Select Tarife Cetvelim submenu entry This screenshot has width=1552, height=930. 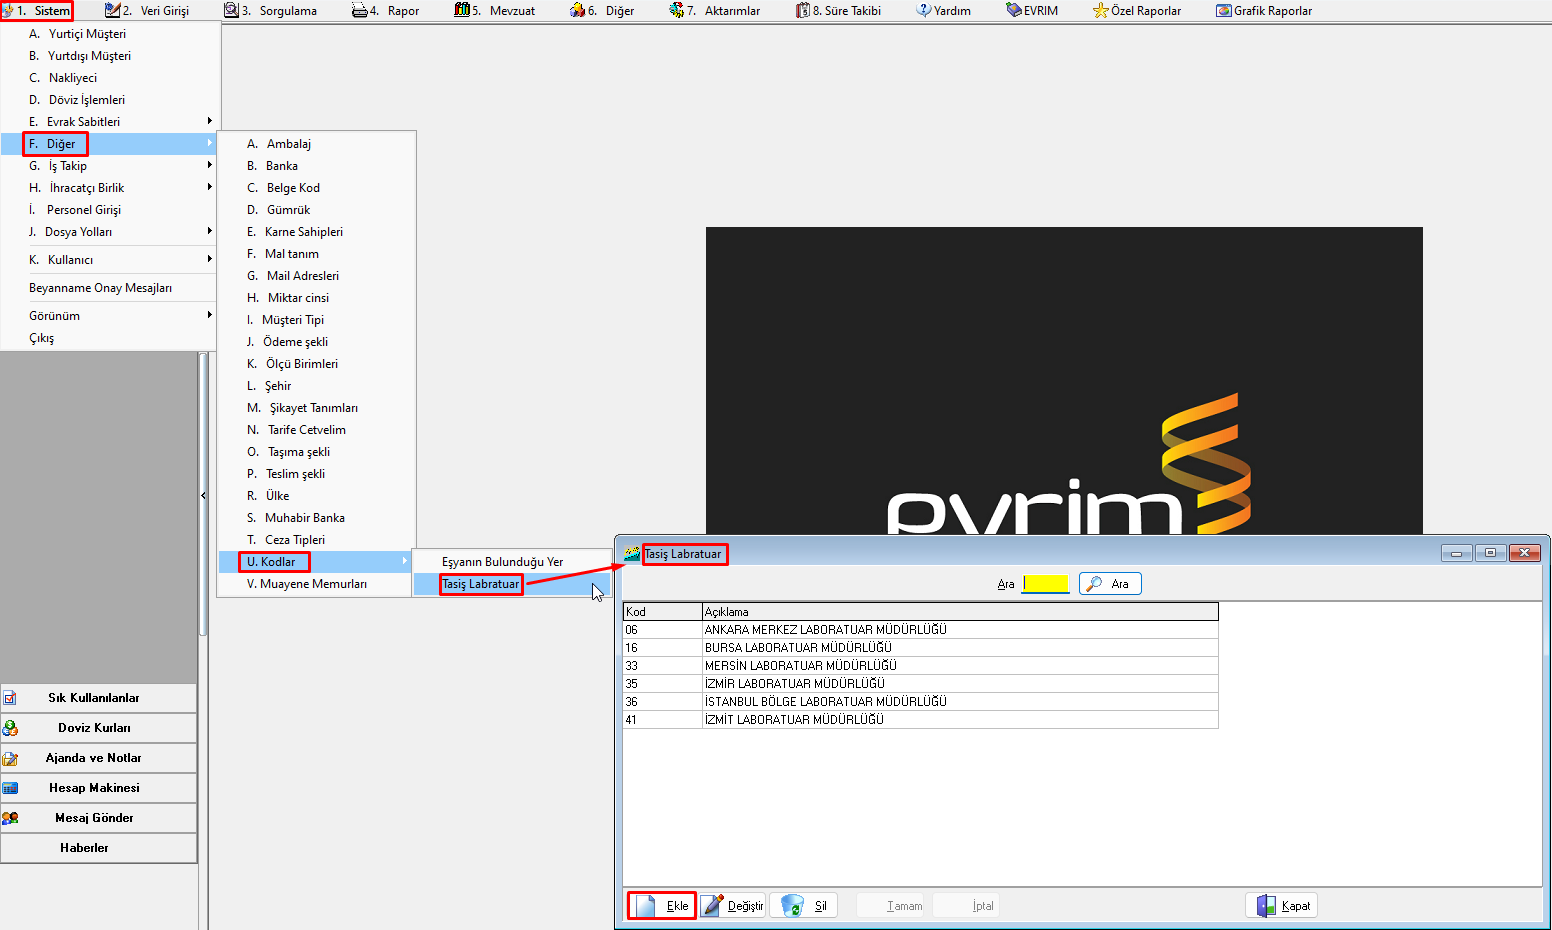click(x=315, y=430)
